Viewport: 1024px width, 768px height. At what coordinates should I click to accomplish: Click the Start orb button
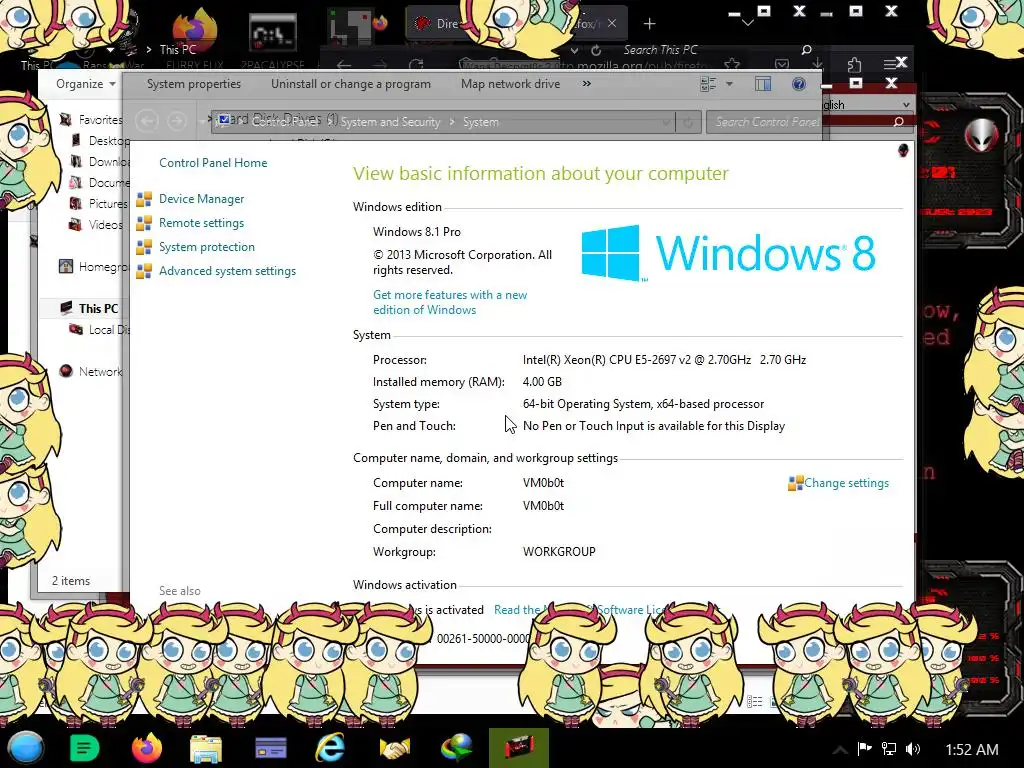coord(26,748)
